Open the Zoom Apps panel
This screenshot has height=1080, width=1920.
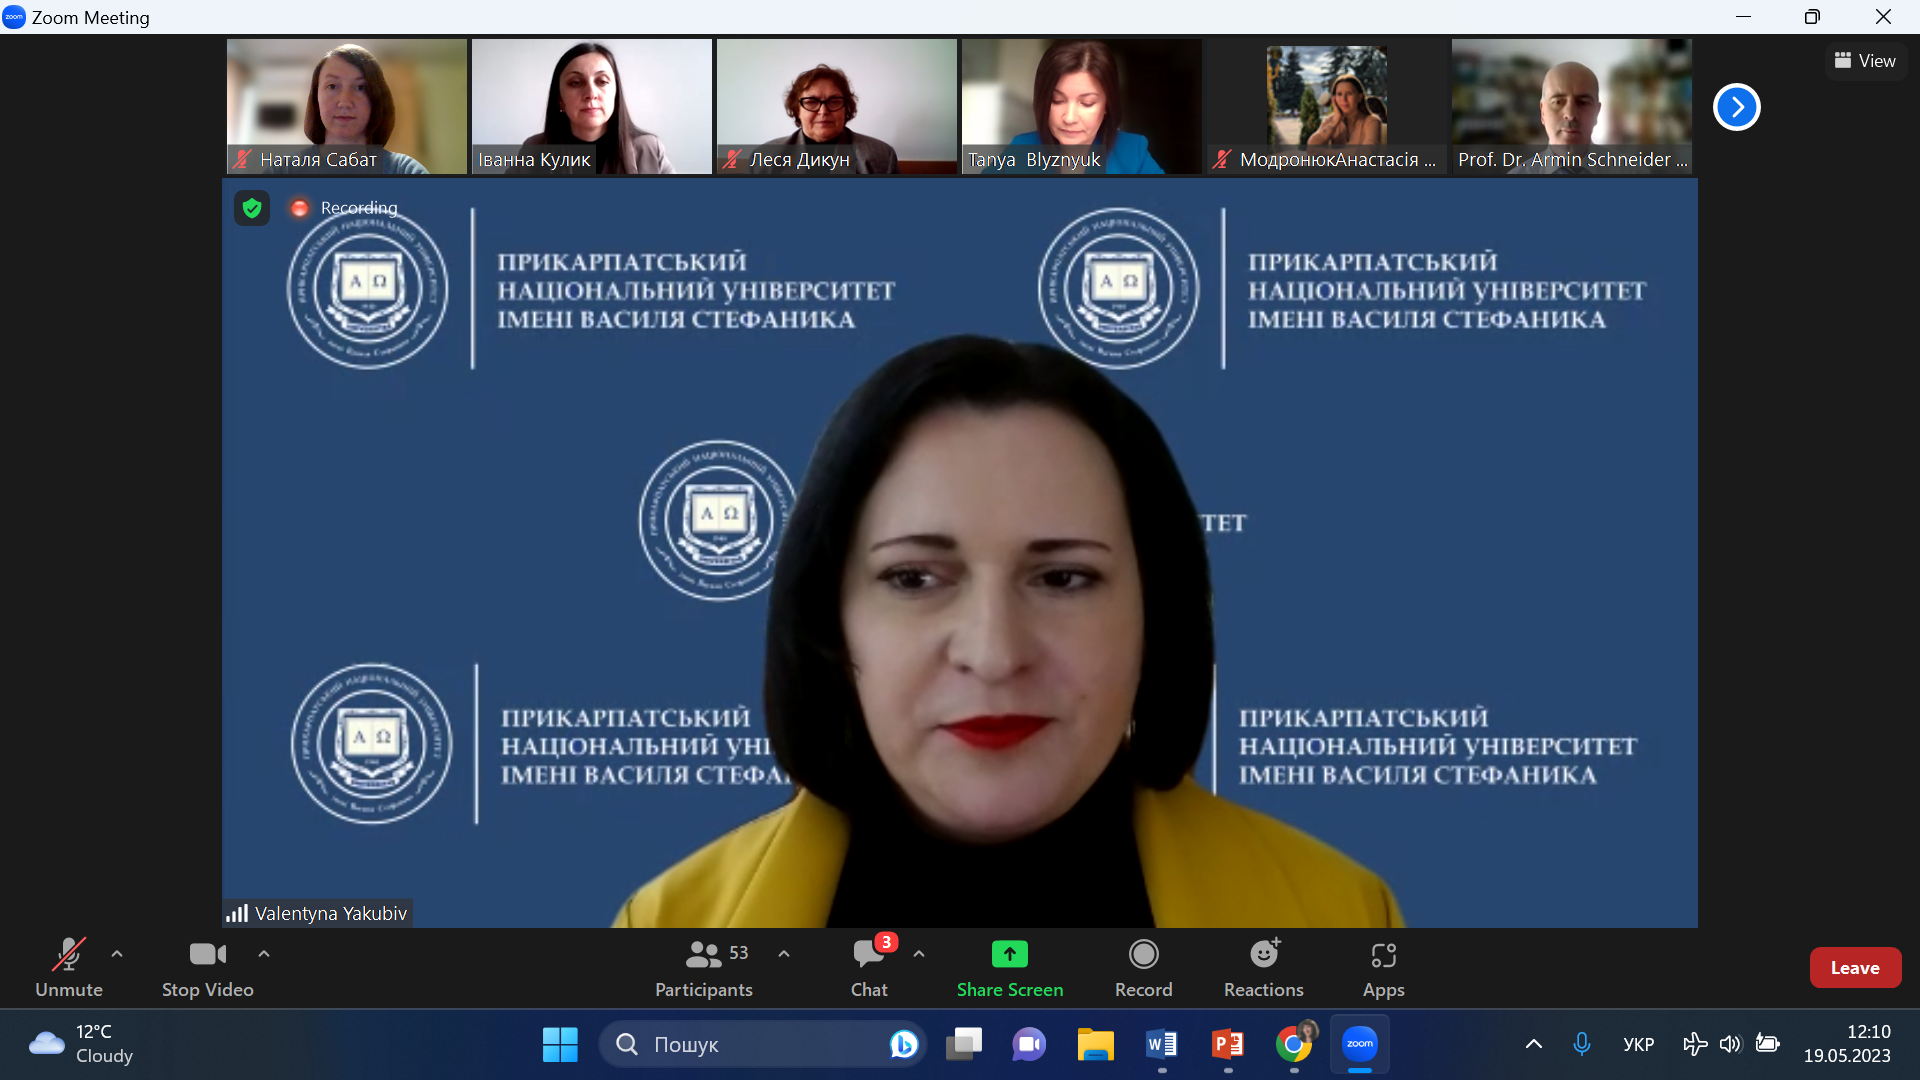pos(1383,967)
